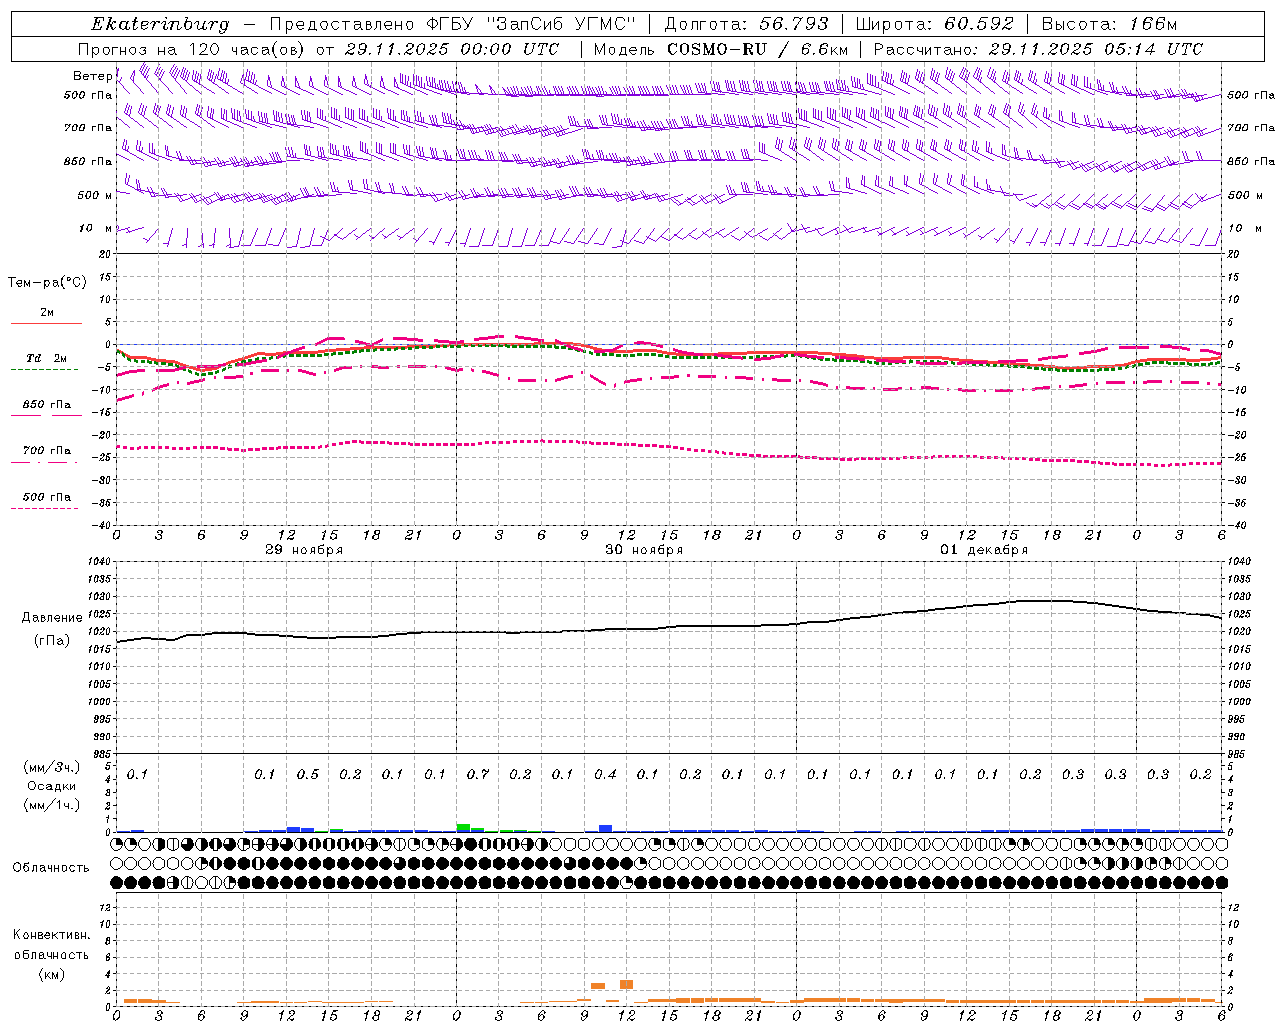Viewport: 1280px width, 1024px height.
Task: Click the 'Облачность' cloud cover label
Action: [x=51, y=868]
